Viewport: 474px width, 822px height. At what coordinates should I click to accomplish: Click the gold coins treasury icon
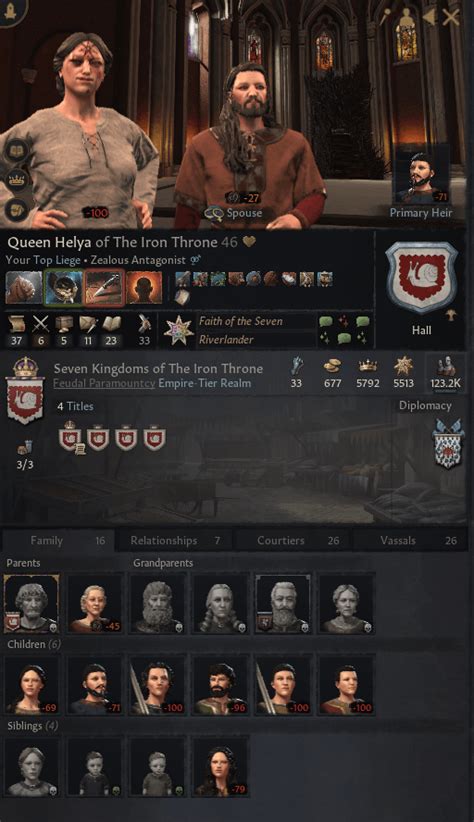click(x=332, y=366)
